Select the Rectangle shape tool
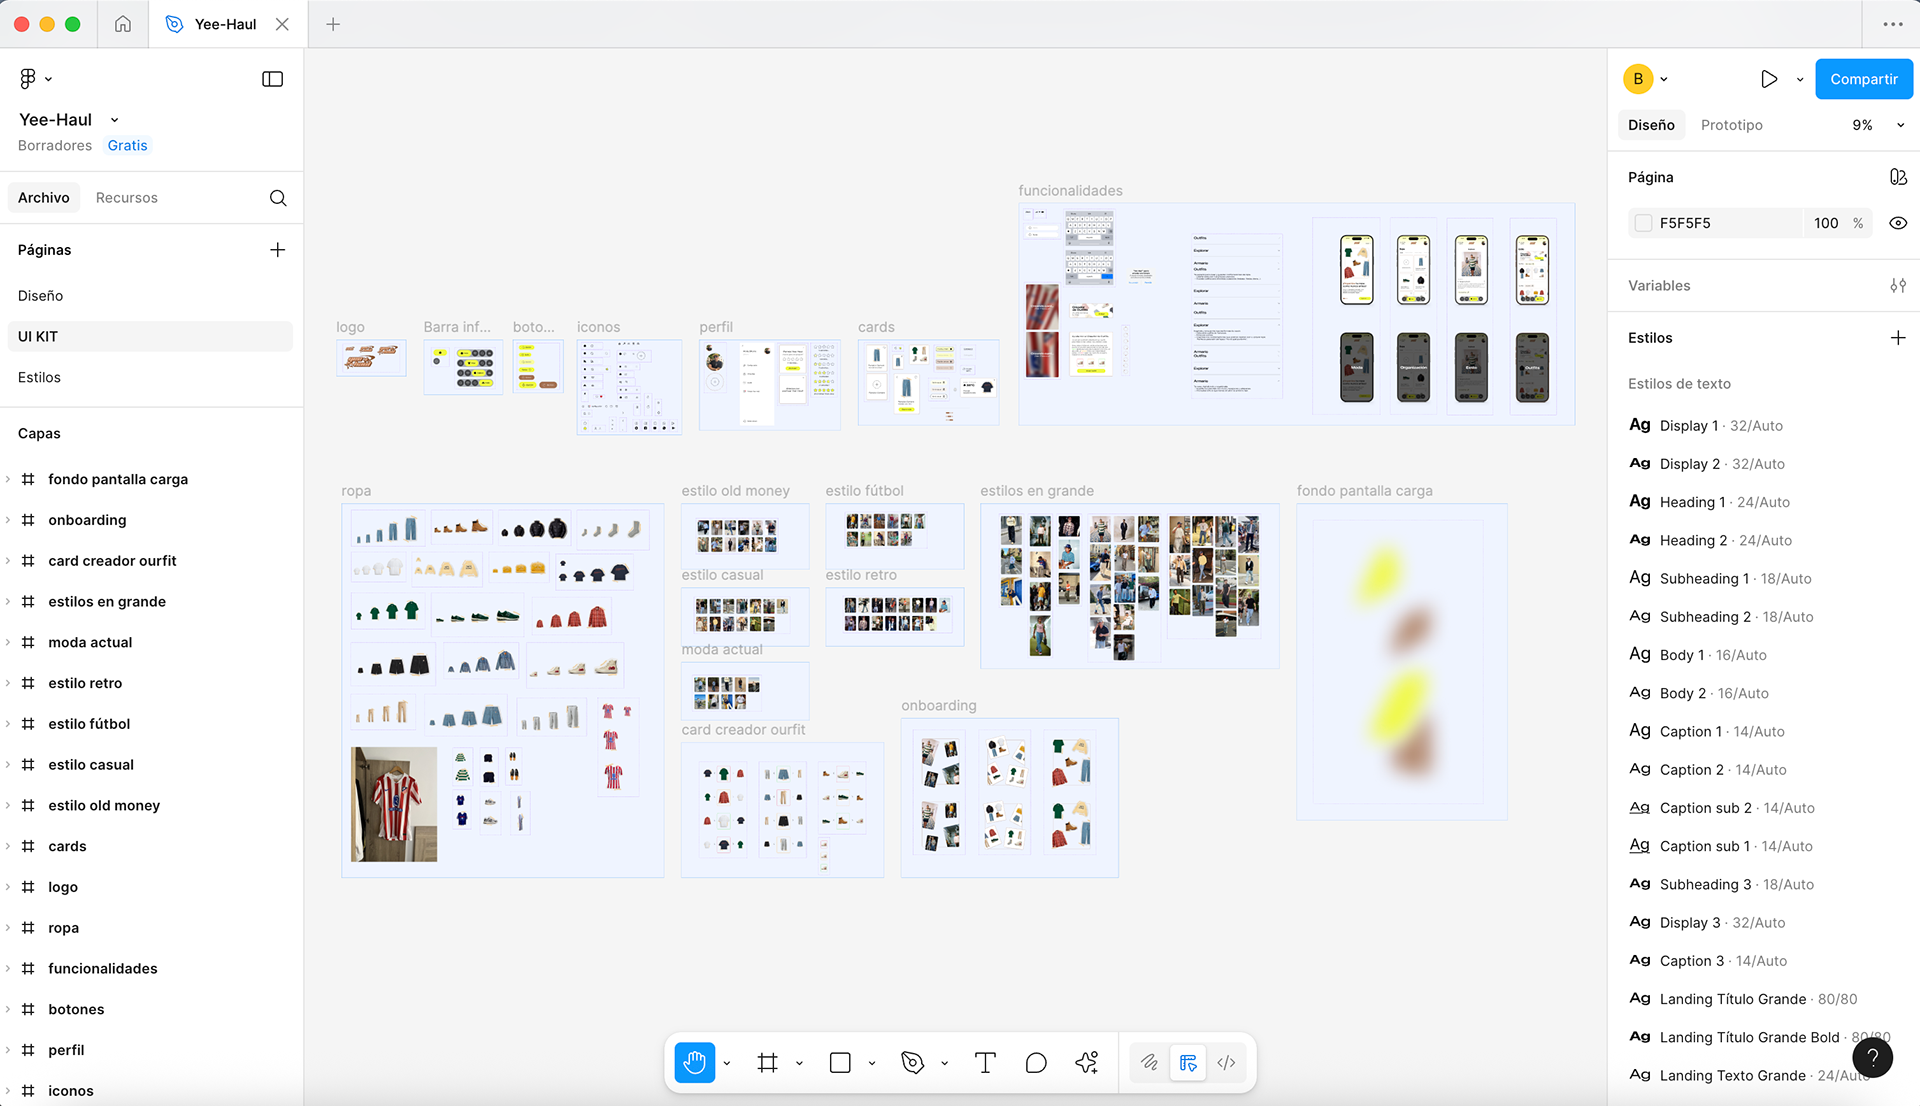The height and width of the screenshot is (1106, 1920). 840,1063
